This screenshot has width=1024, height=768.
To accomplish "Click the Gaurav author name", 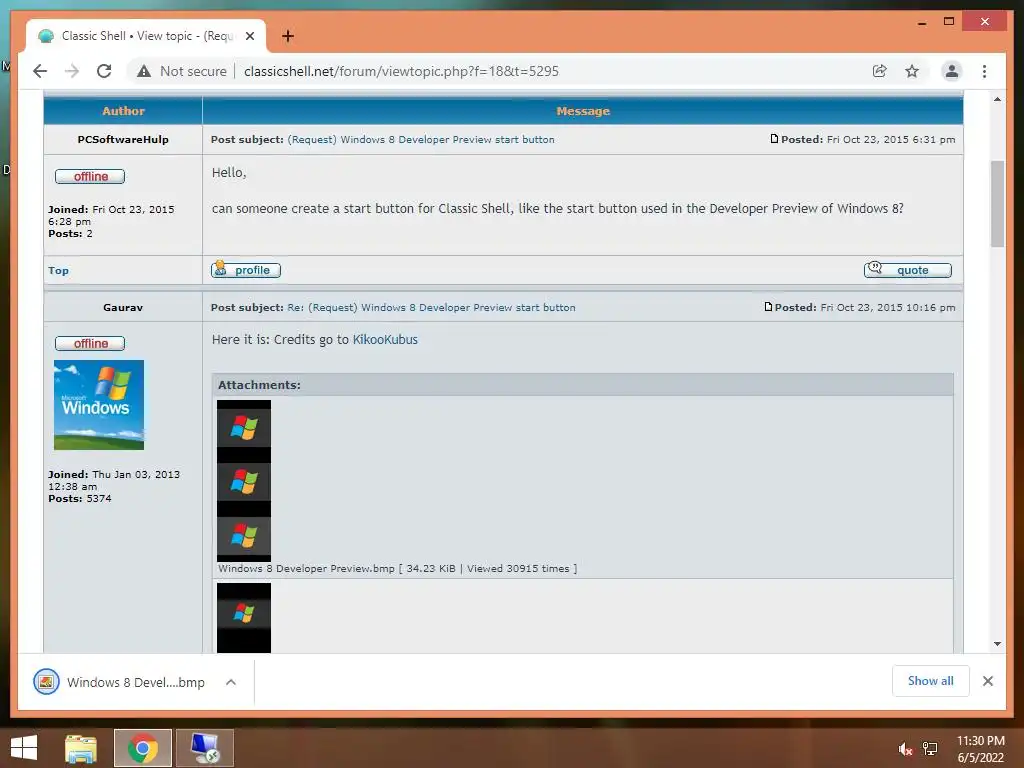I will point(123,307).
